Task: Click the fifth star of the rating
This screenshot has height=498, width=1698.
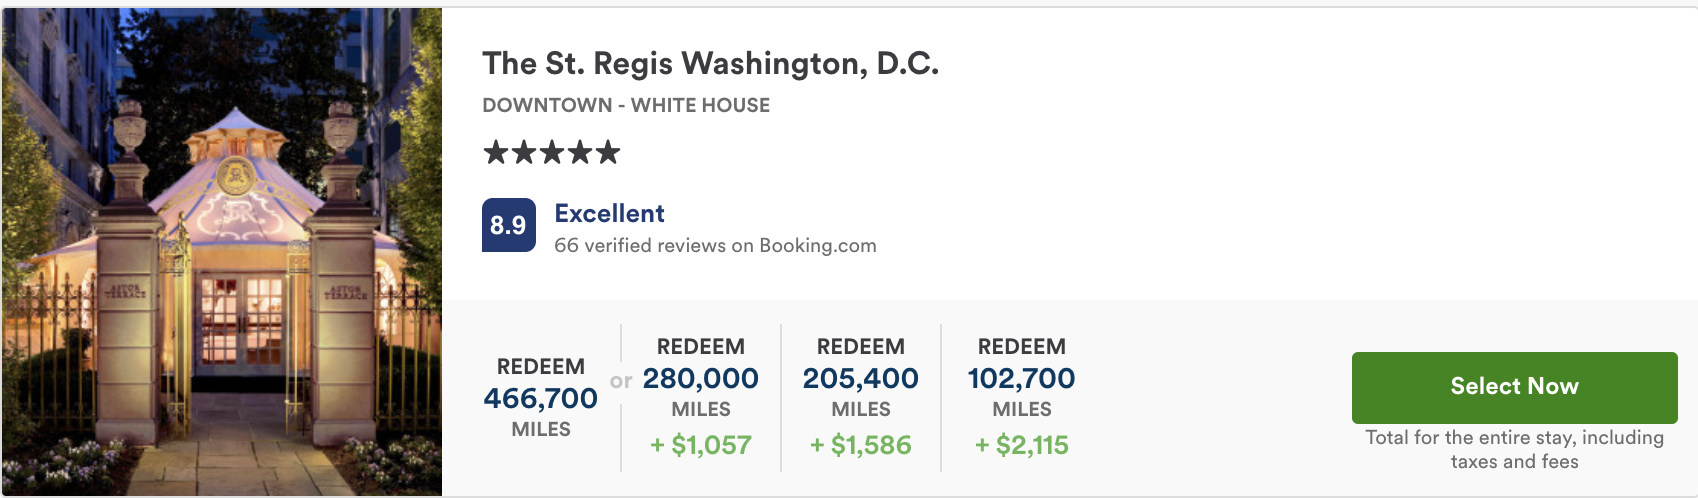Action: point(608,152)
